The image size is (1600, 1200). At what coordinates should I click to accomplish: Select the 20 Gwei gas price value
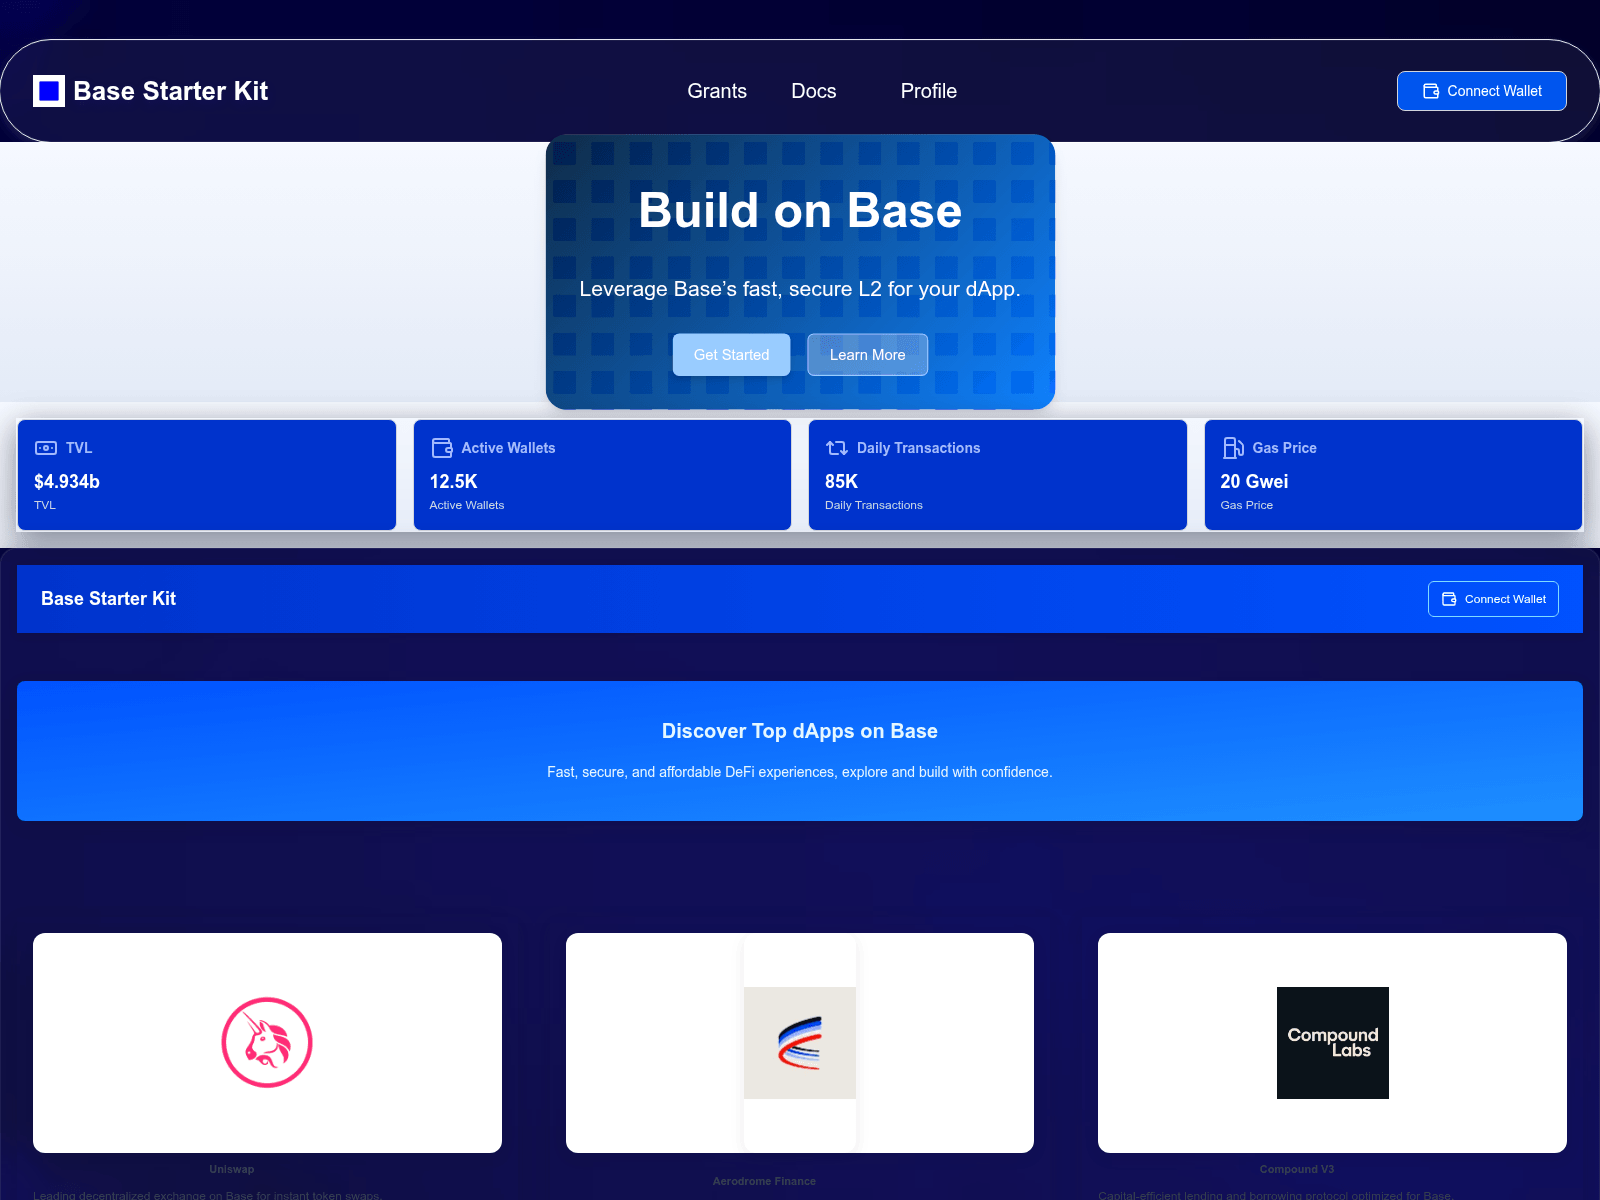[x=1254, y=481]
